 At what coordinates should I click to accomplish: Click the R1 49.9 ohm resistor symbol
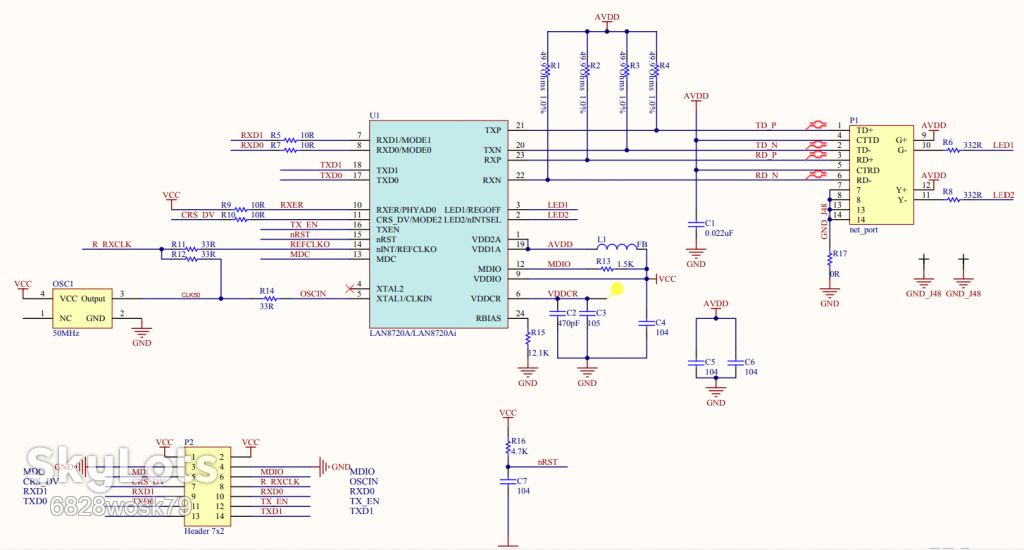tap(548, 71)
